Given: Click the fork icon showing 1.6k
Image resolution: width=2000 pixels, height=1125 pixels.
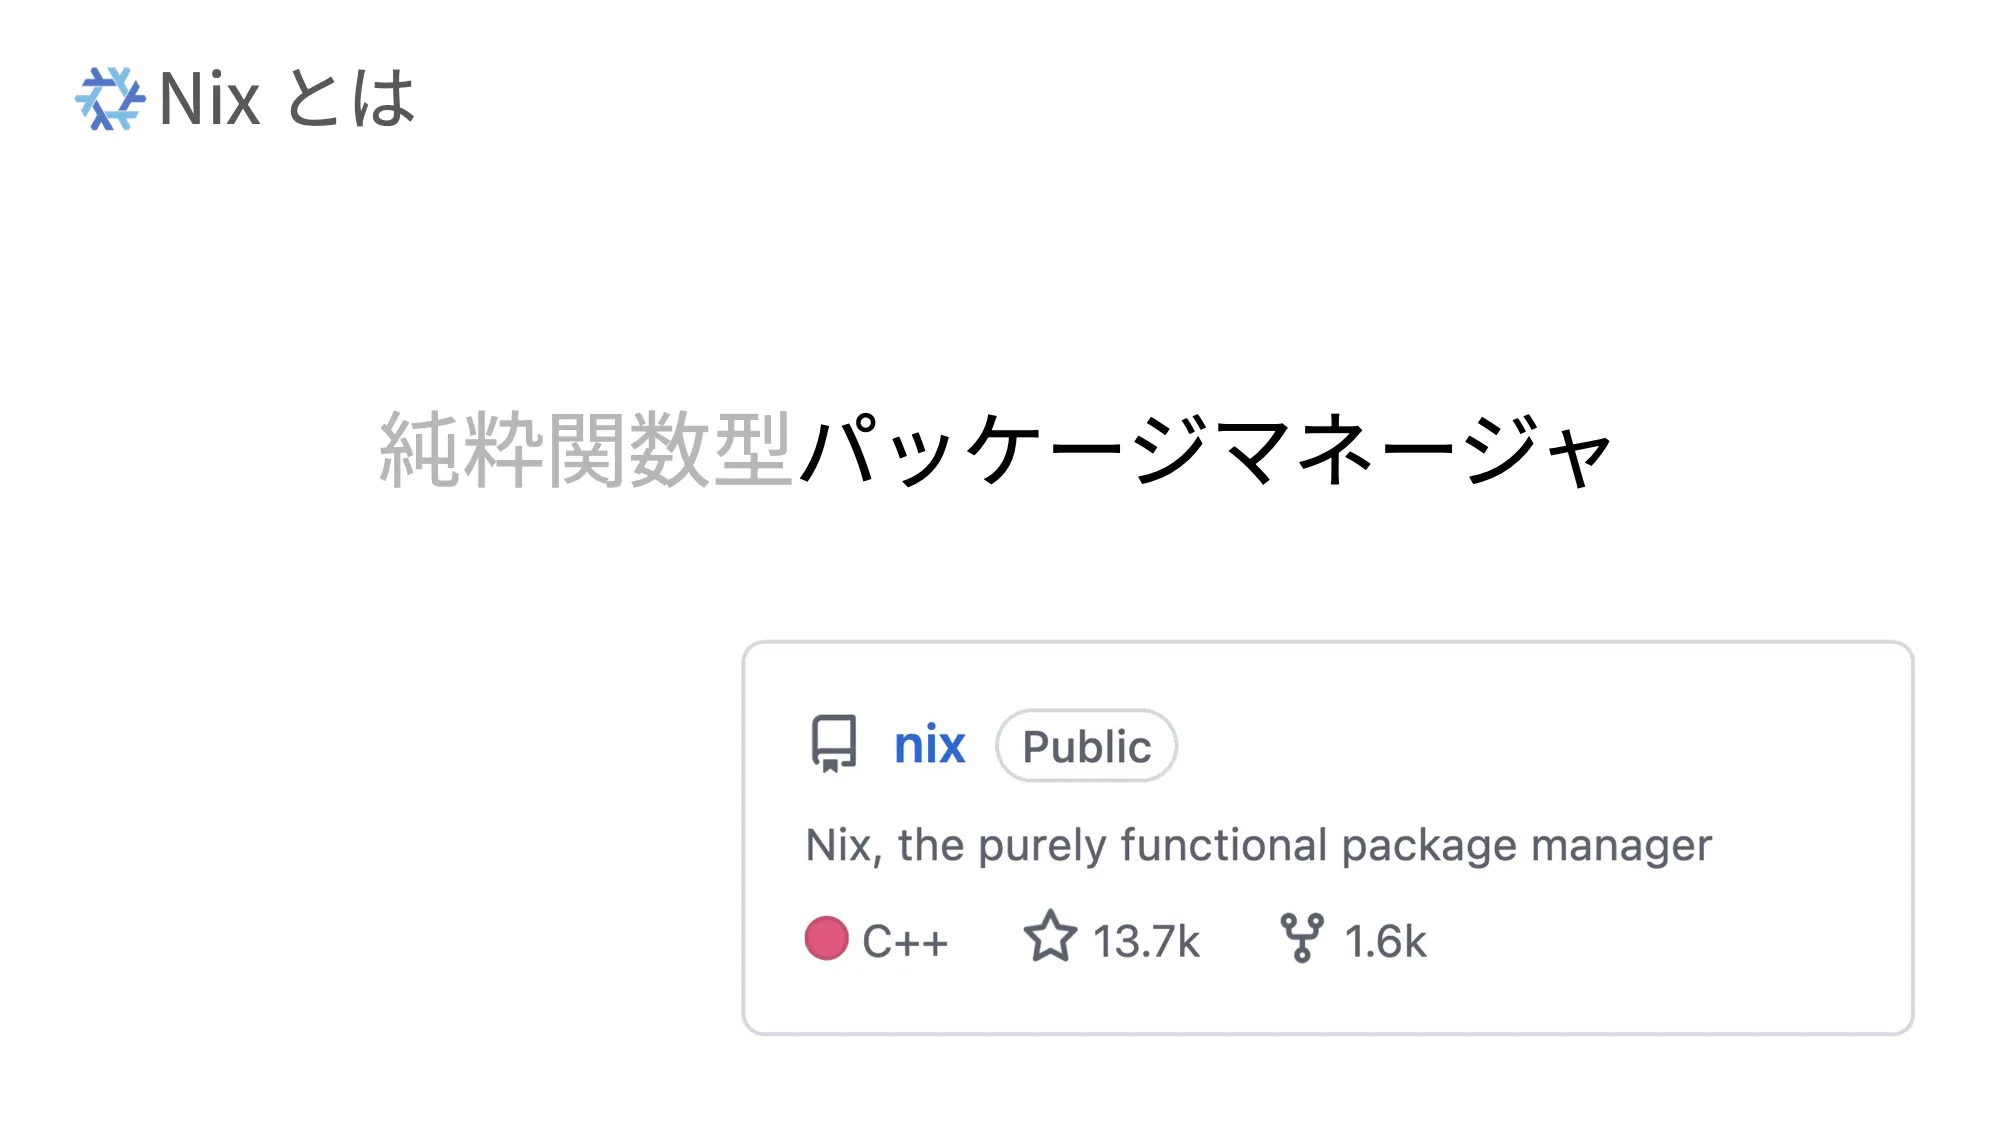Looking at the screenshot, I should pos(1305,936).
